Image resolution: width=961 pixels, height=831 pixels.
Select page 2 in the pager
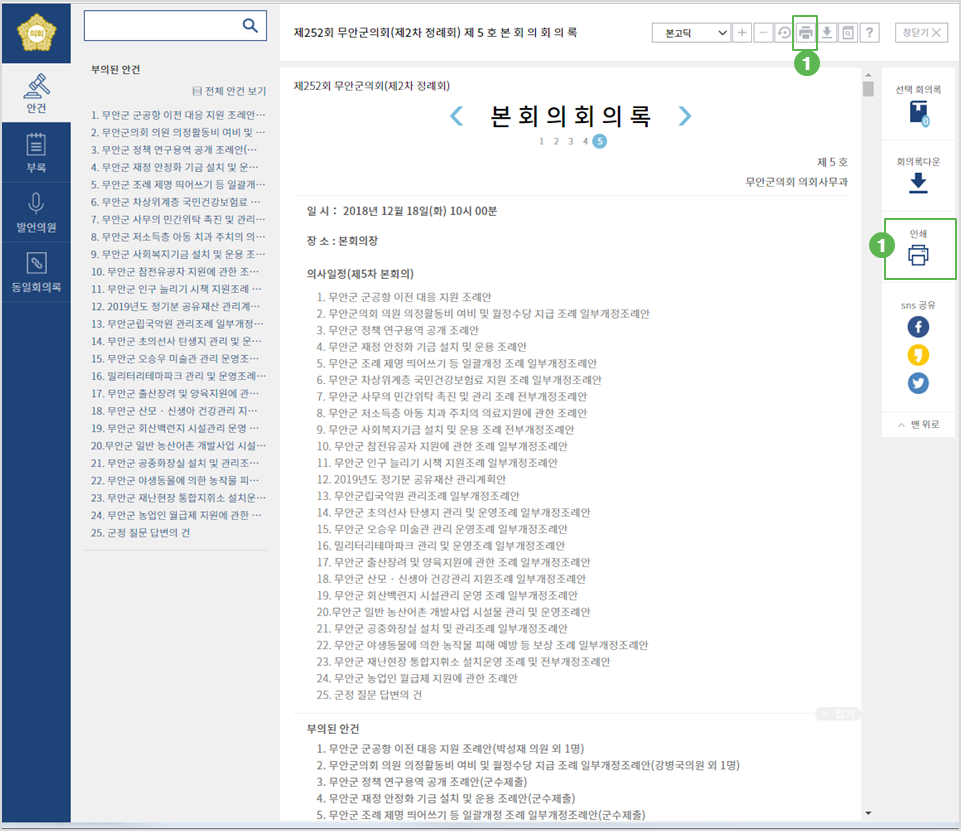point(556,142)
